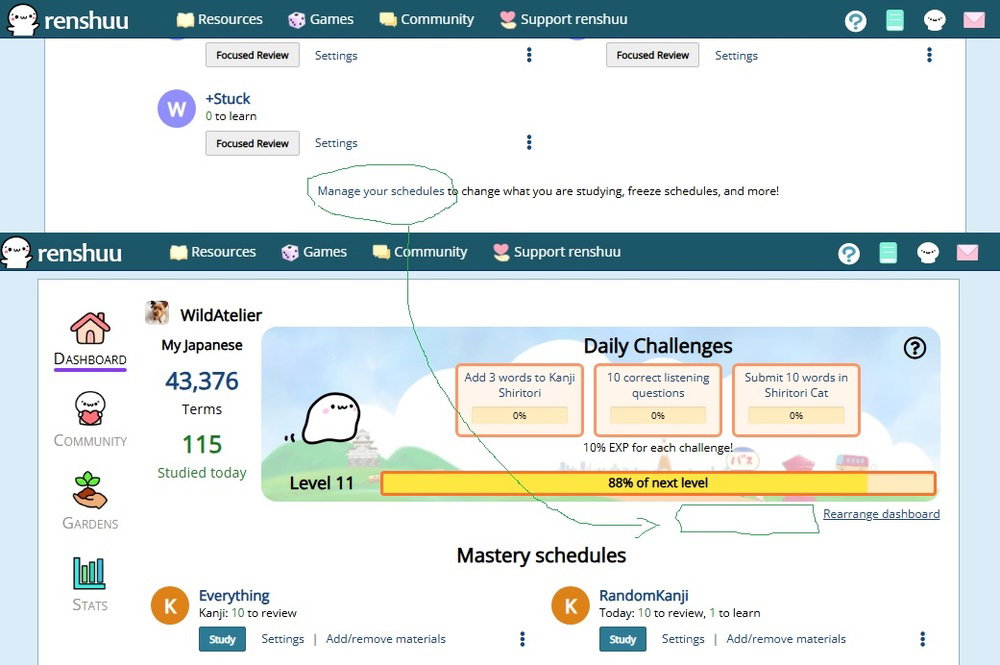Open Community in the upper header menu

click(427, 19)
